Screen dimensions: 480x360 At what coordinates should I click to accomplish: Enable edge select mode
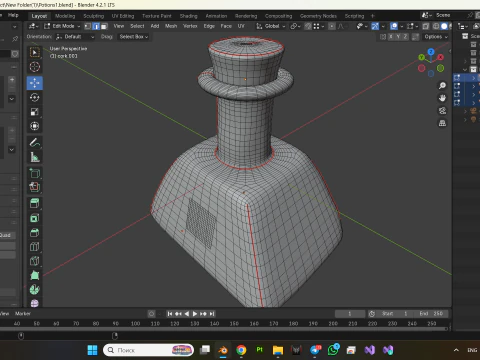click(96, 26)
